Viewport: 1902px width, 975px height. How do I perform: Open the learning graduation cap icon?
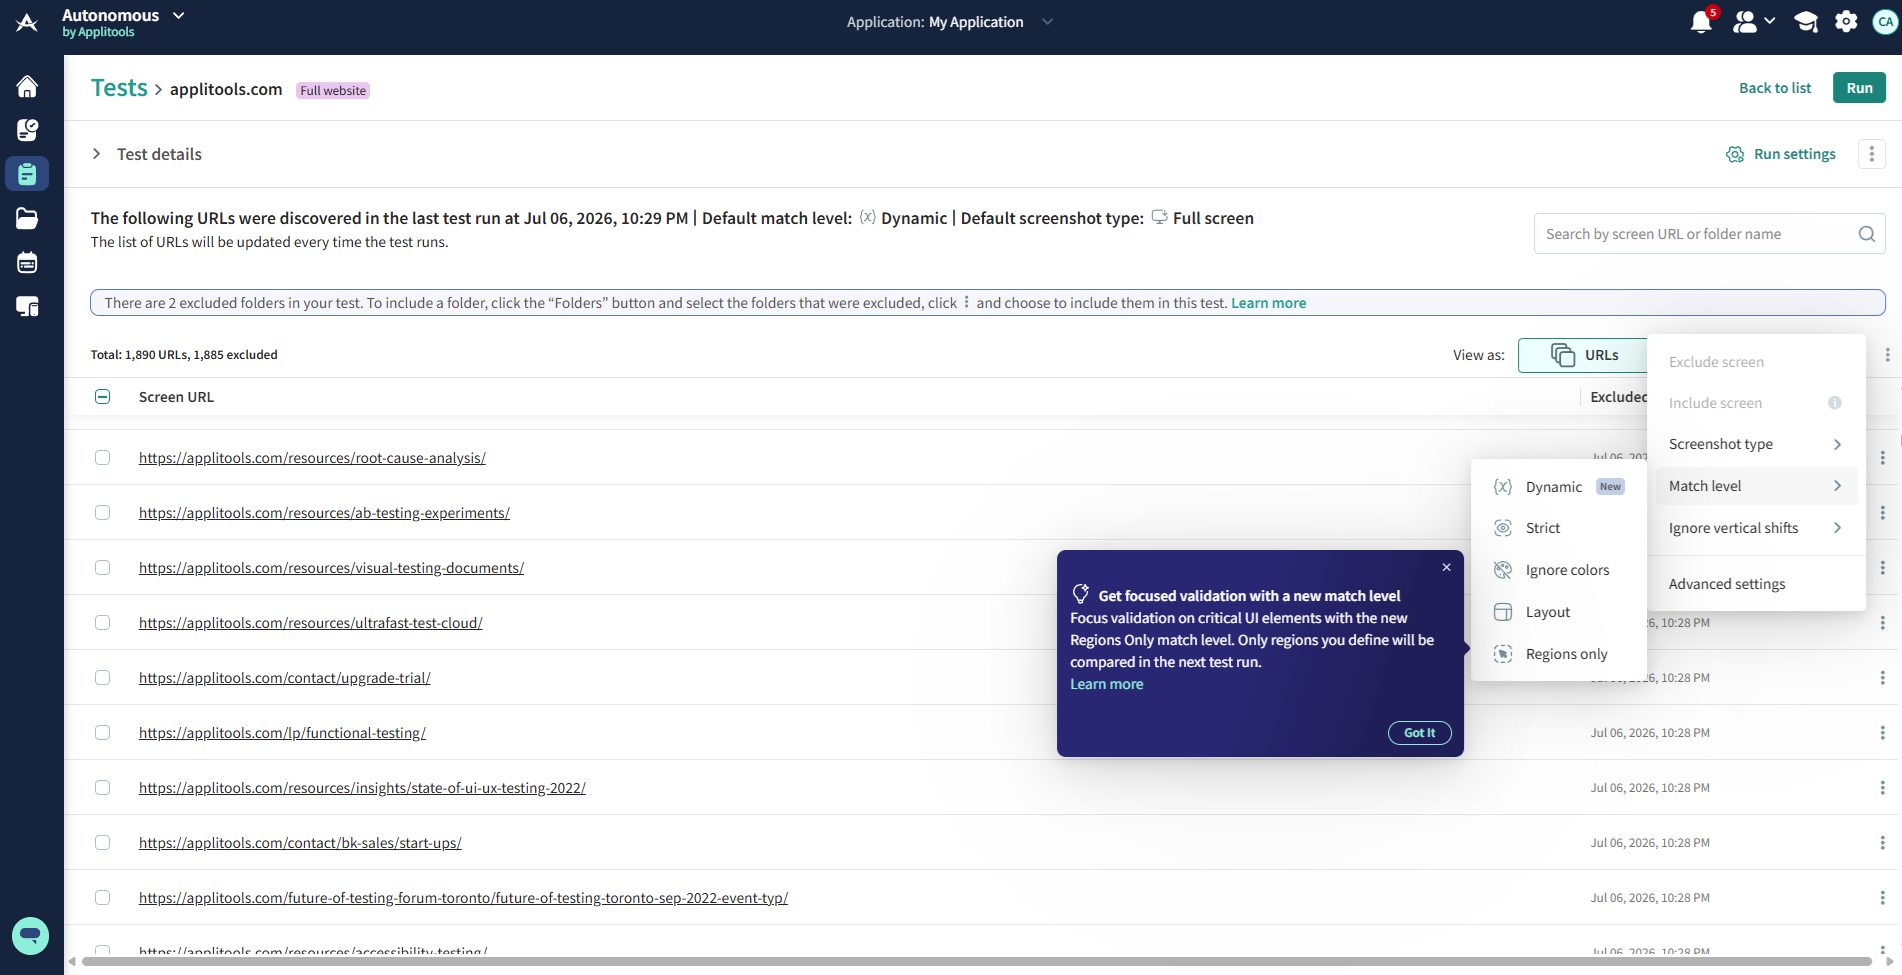pos(1805,22)
